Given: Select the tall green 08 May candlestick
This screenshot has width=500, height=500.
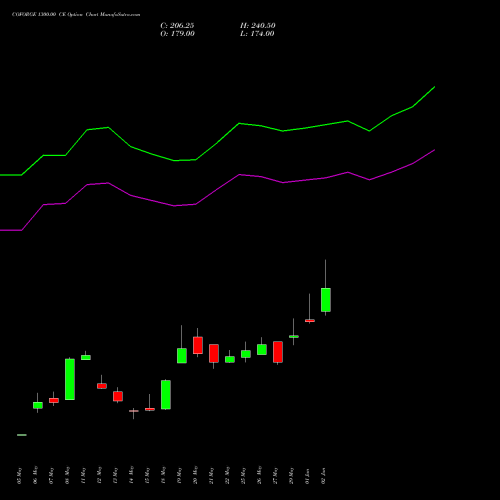Looking at the screenshot, I should [70, 379].
